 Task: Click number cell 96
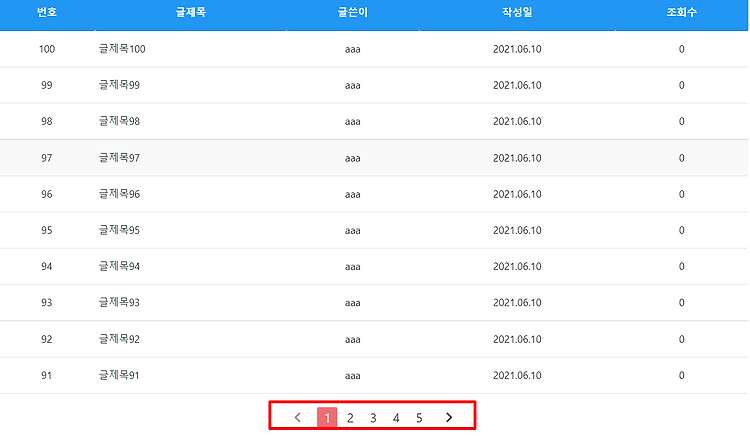click(46, 194)
